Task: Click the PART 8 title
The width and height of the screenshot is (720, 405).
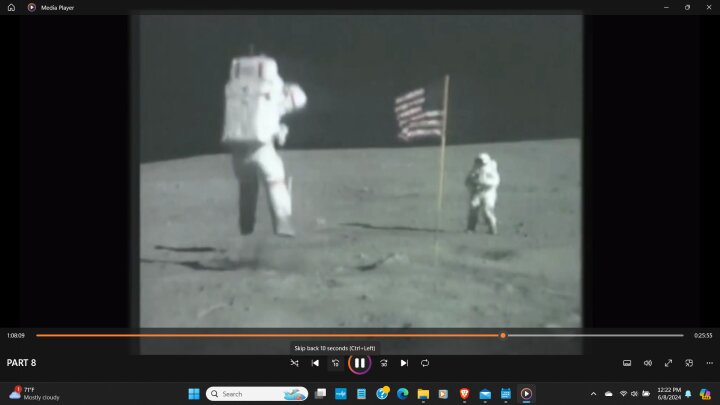Action: (21, 363)
